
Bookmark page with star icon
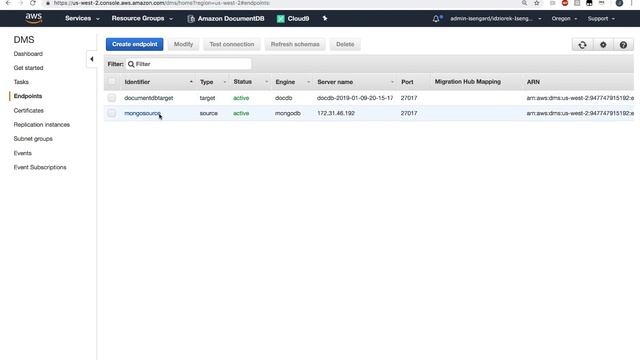pos(537,3)
